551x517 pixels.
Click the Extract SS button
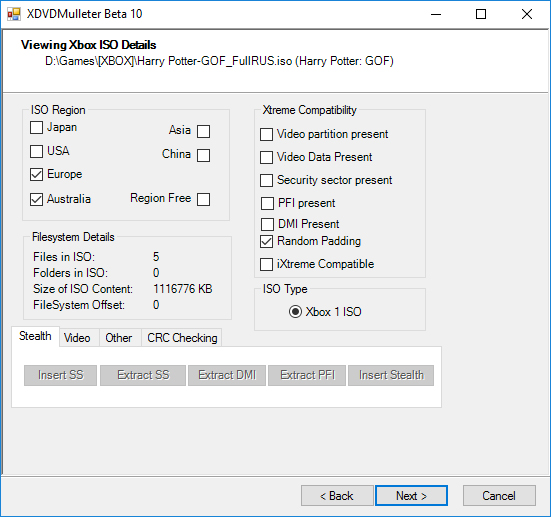tap(143, 375)
